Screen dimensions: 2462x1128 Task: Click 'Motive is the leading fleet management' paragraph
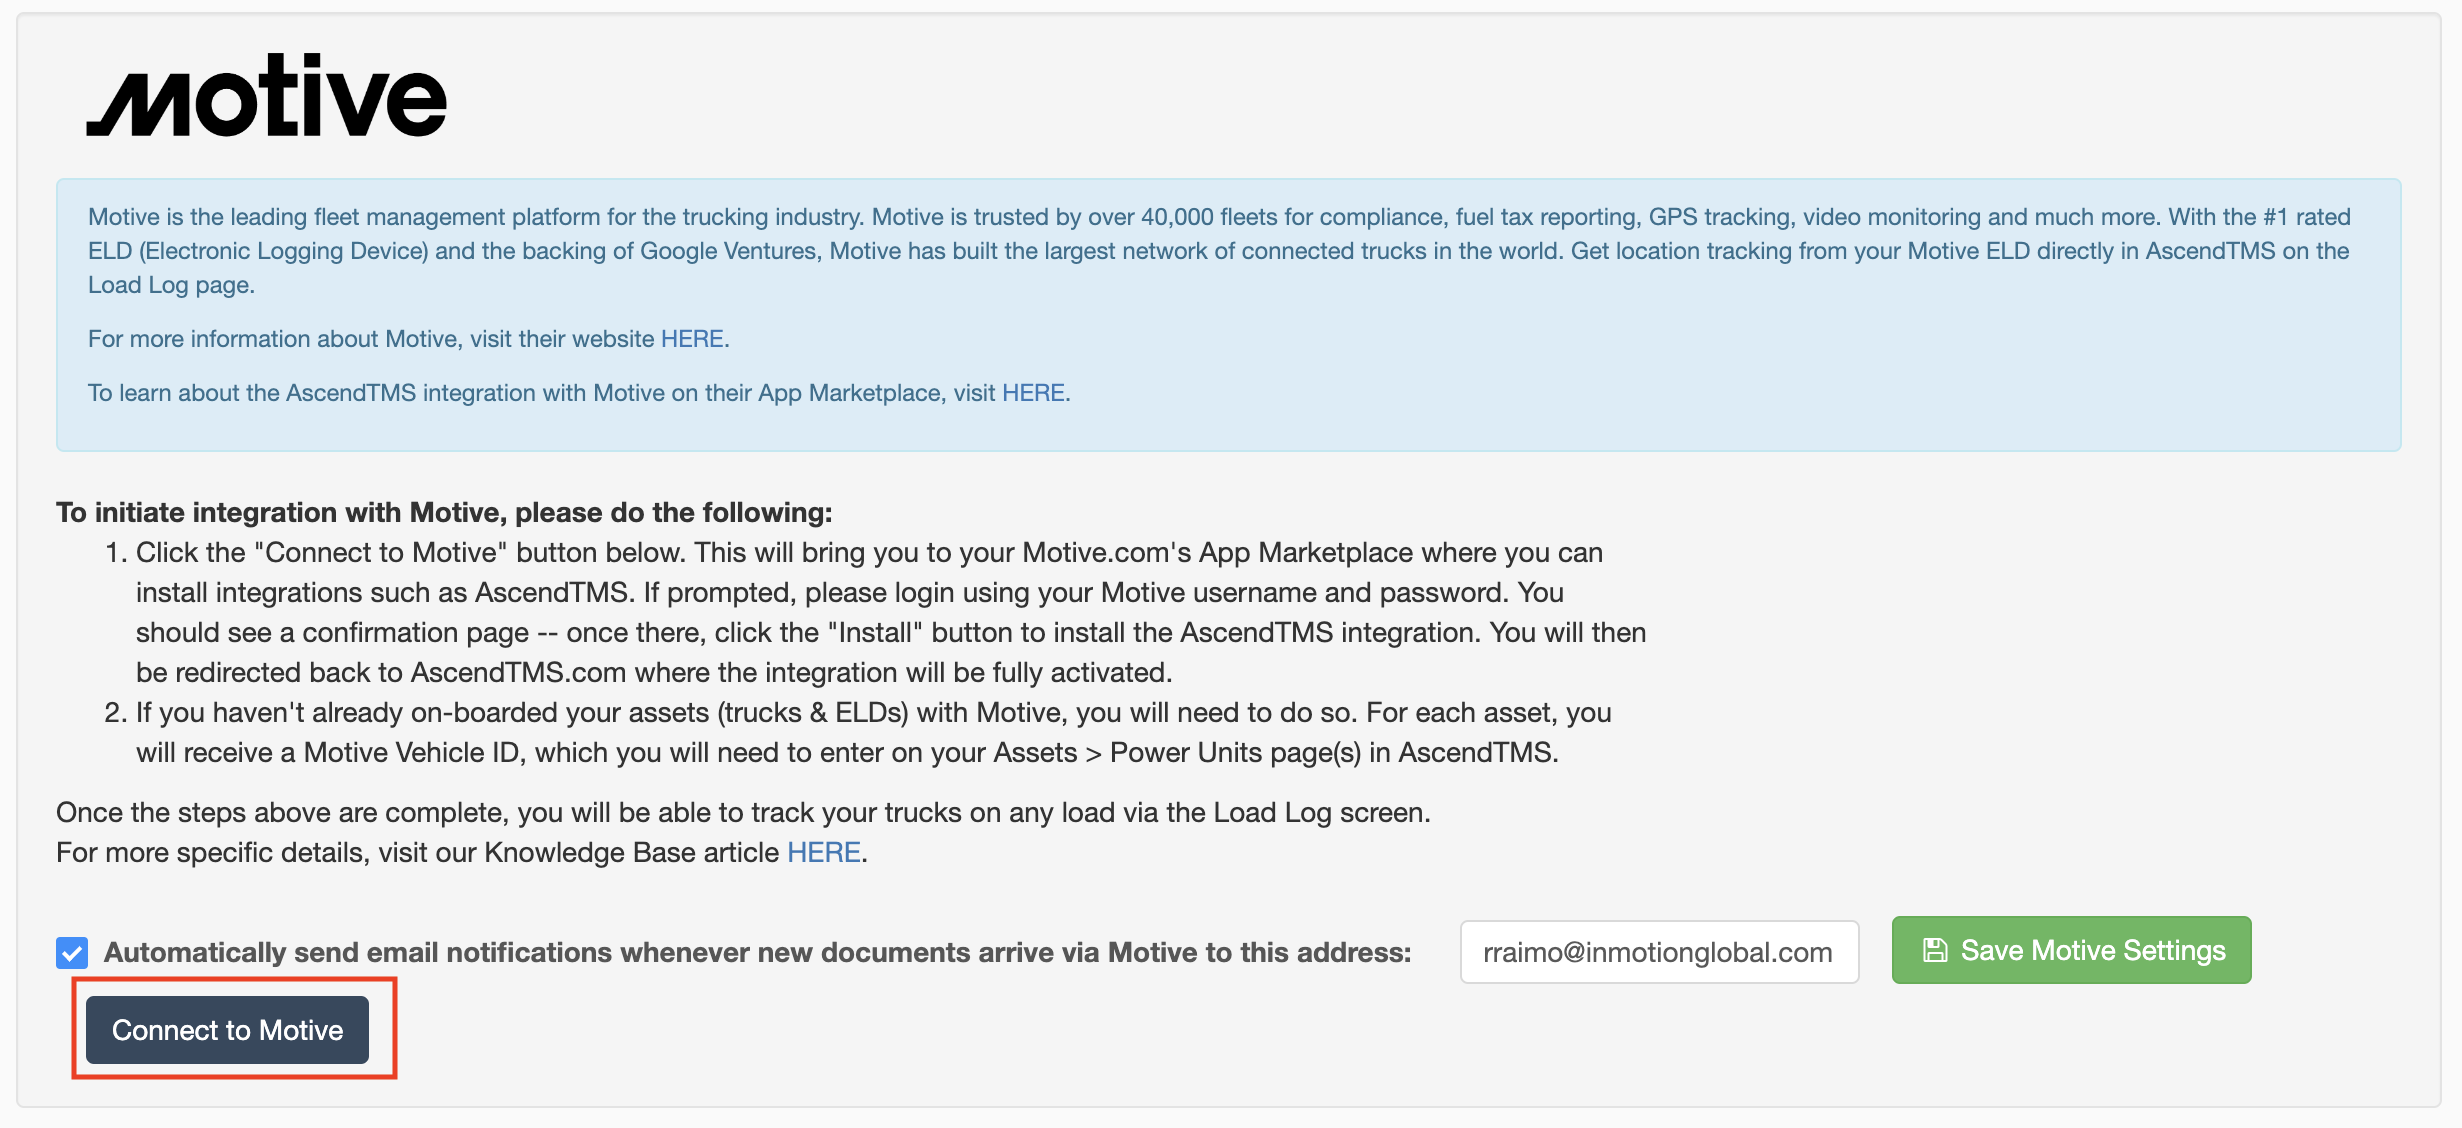[1219, 251]
